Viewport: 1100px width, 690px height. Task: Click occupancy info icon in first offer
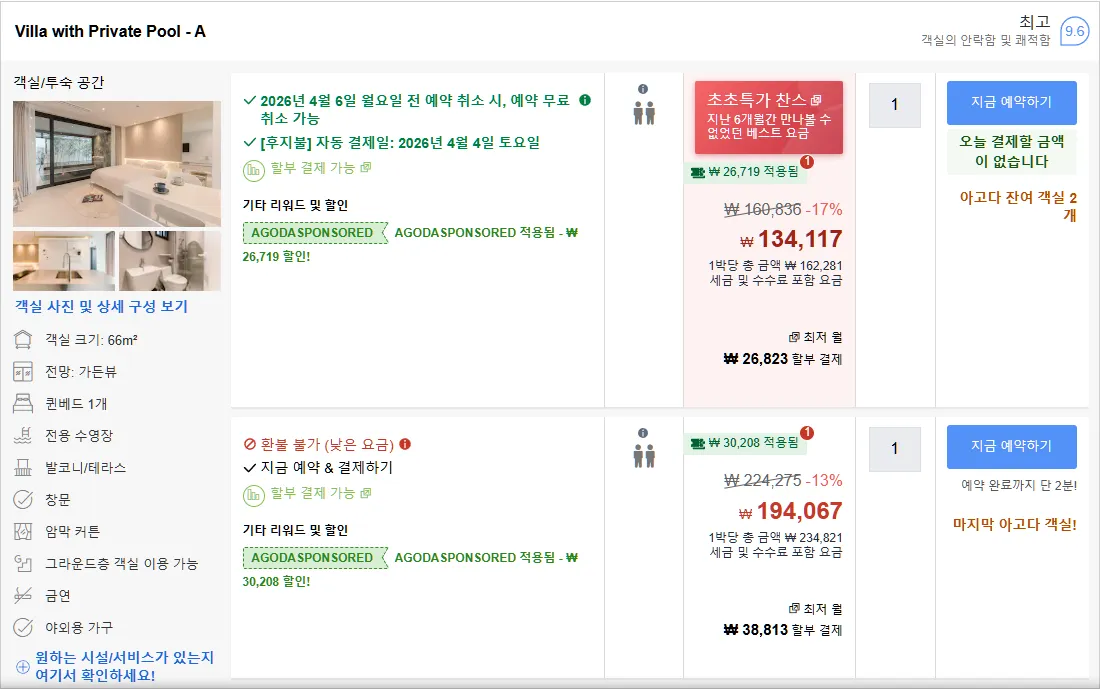pos(643,89)
